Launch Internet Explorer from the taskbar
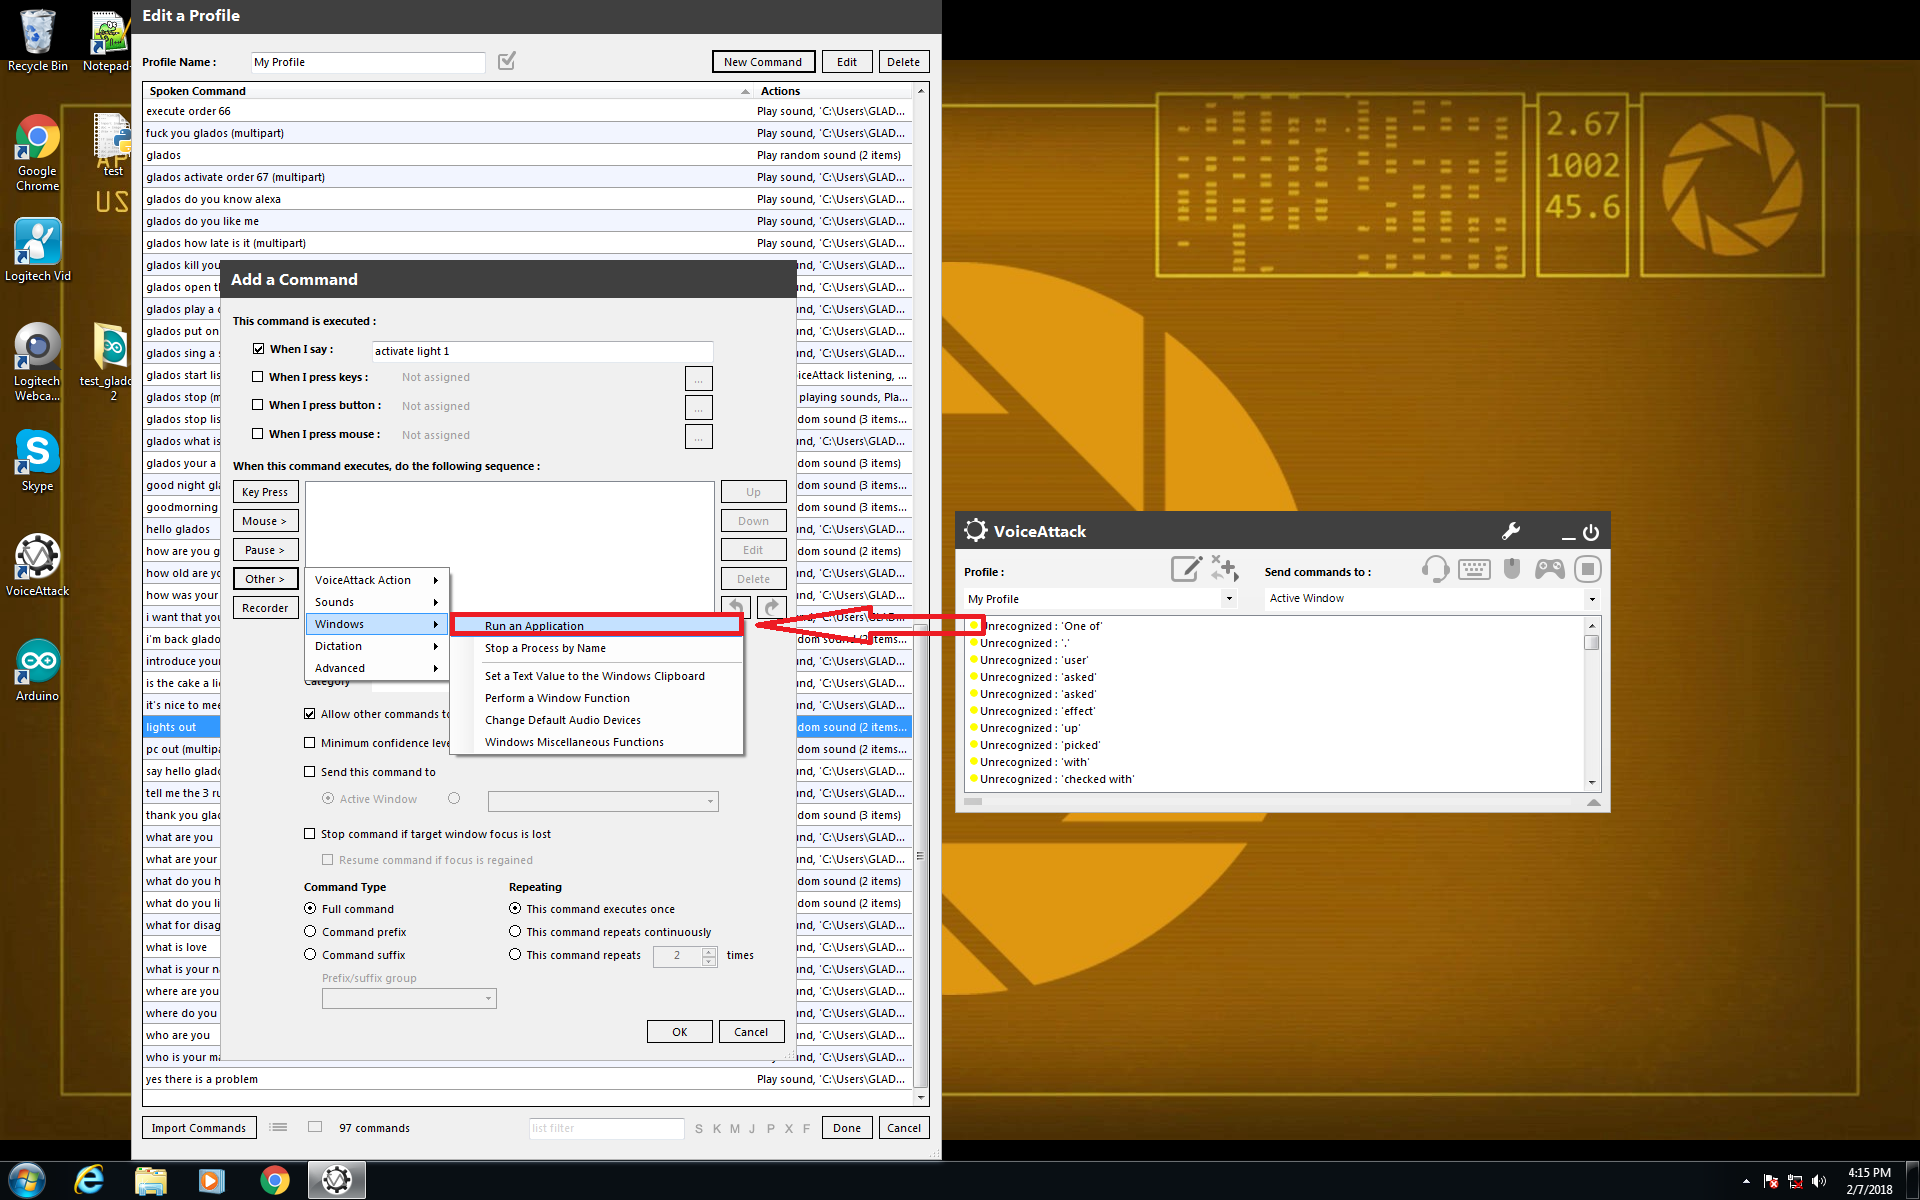The image size is (1920, 1200). [x=89, y=1180]
